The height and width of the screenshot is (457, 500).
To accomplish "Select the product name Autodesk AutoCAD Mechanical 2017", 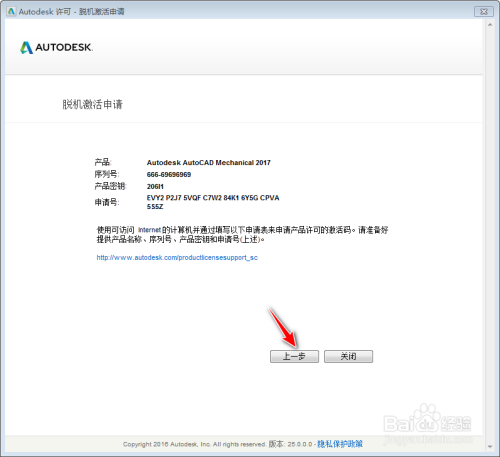I will click(209, 163).
